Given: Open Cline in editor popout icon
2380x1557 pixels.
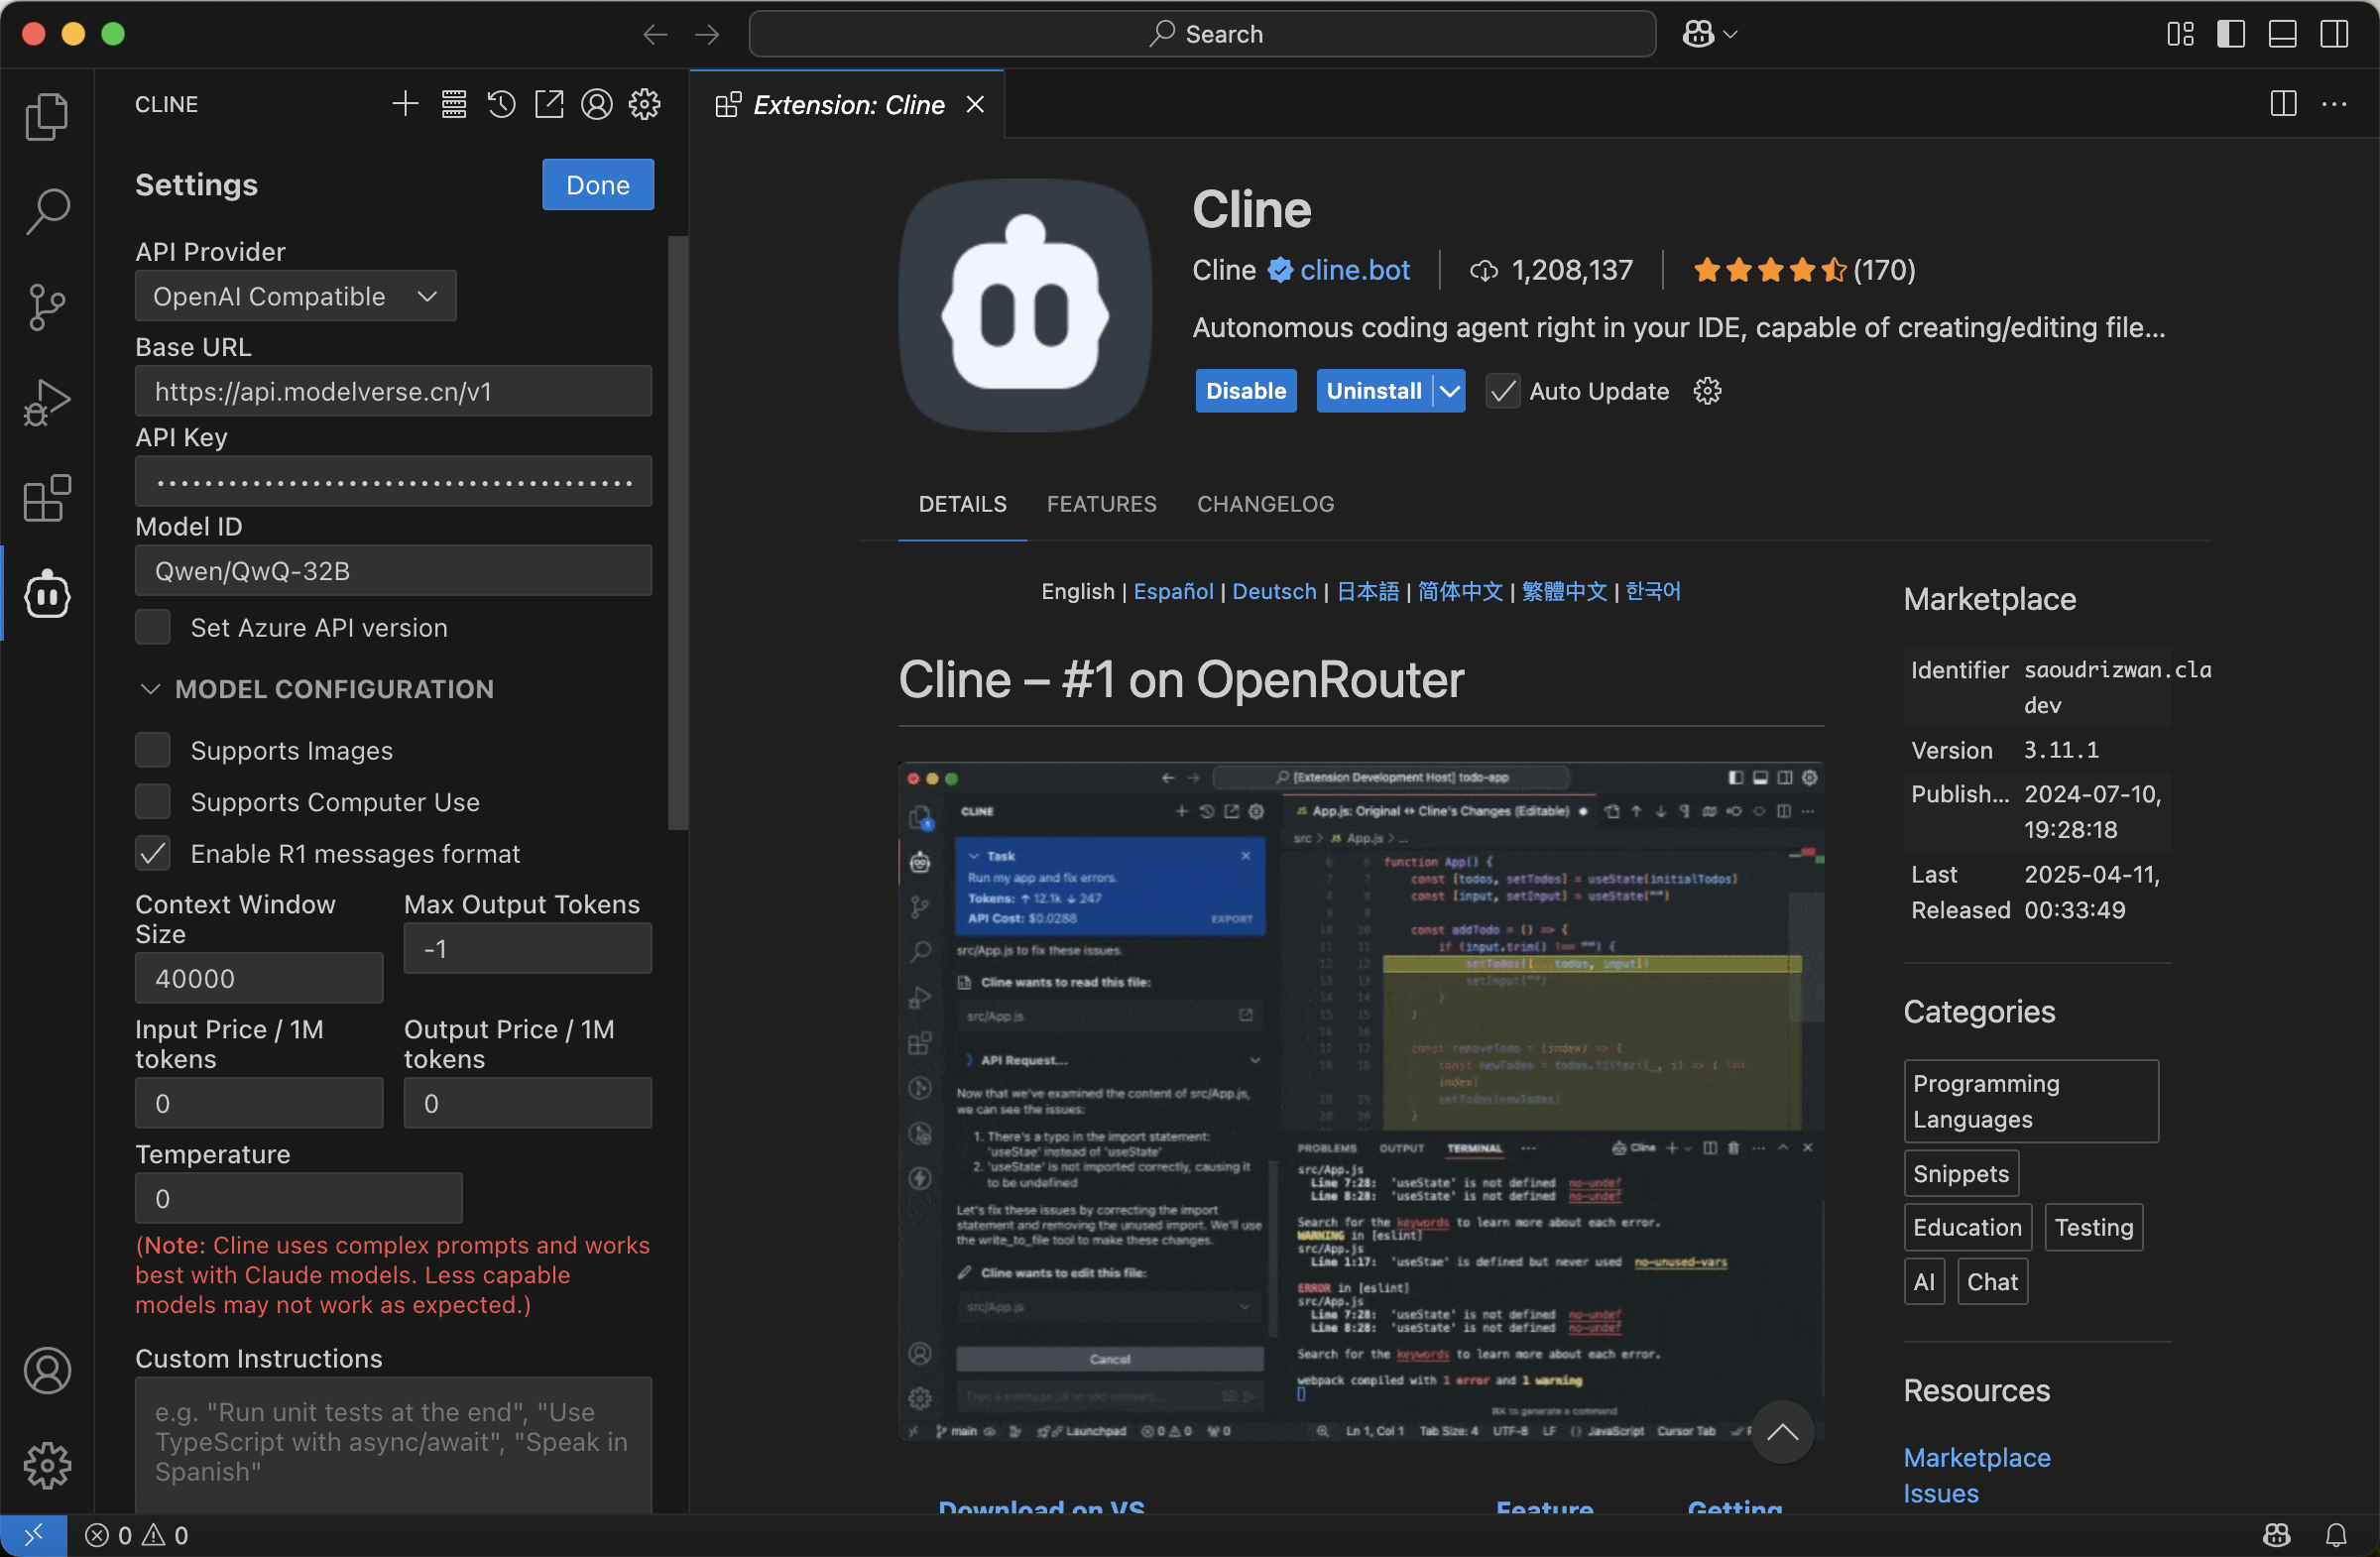Looking at the screenshot, I should (549, 104).
